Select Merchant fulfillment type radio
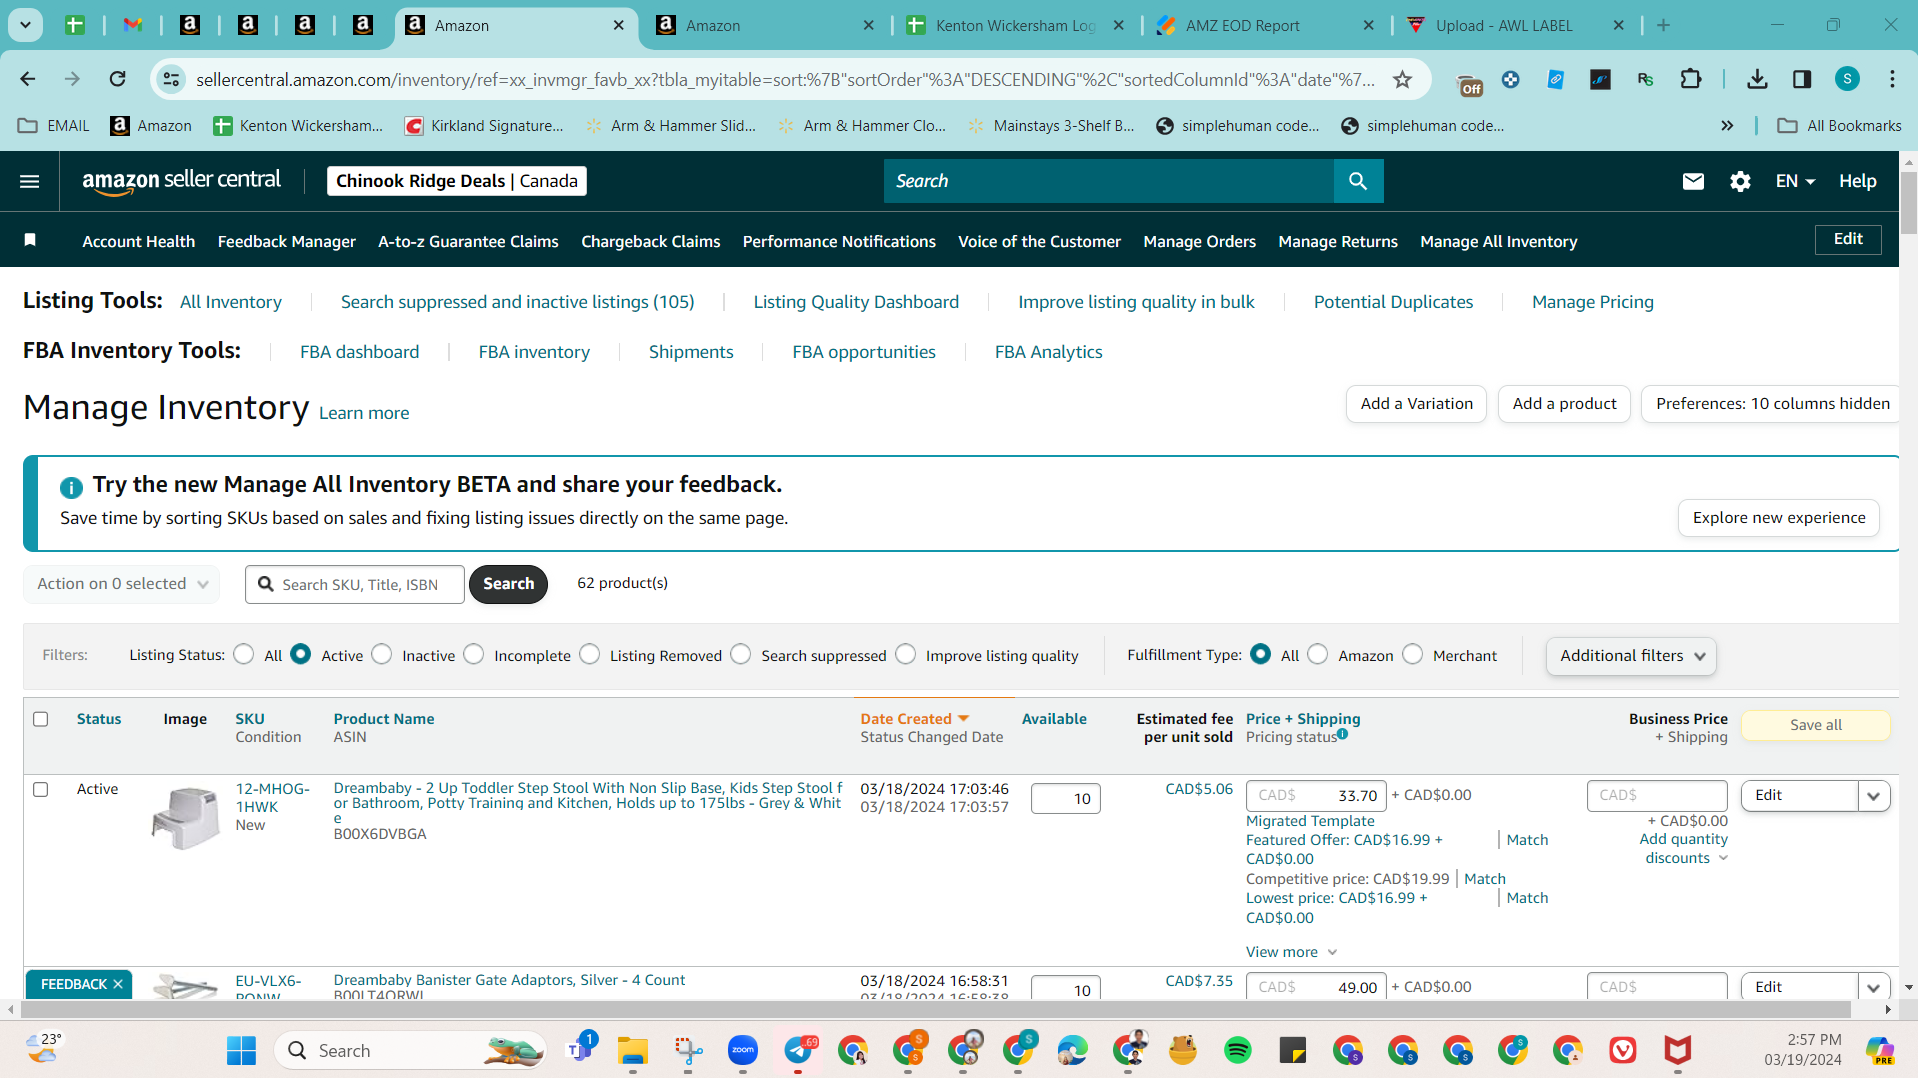Viewport: 1918px width, 1078px height. (1412, 654)
